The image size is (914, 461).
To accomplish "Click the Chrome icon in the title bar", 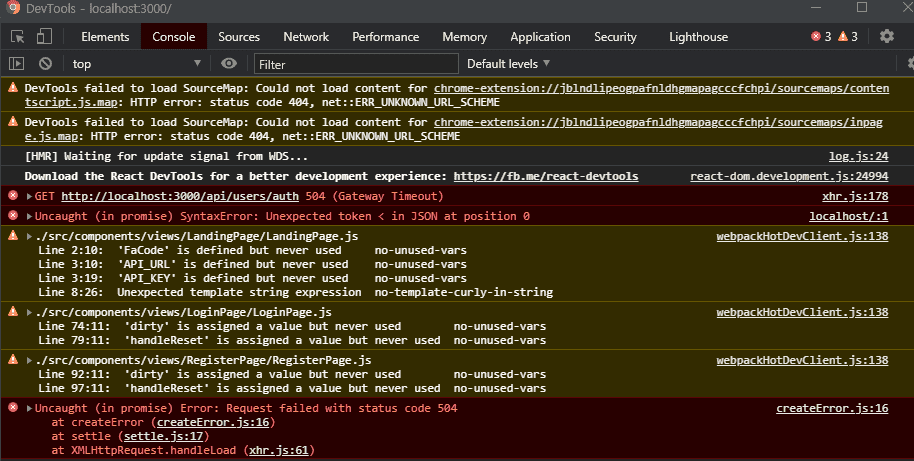I will (13, 8).
